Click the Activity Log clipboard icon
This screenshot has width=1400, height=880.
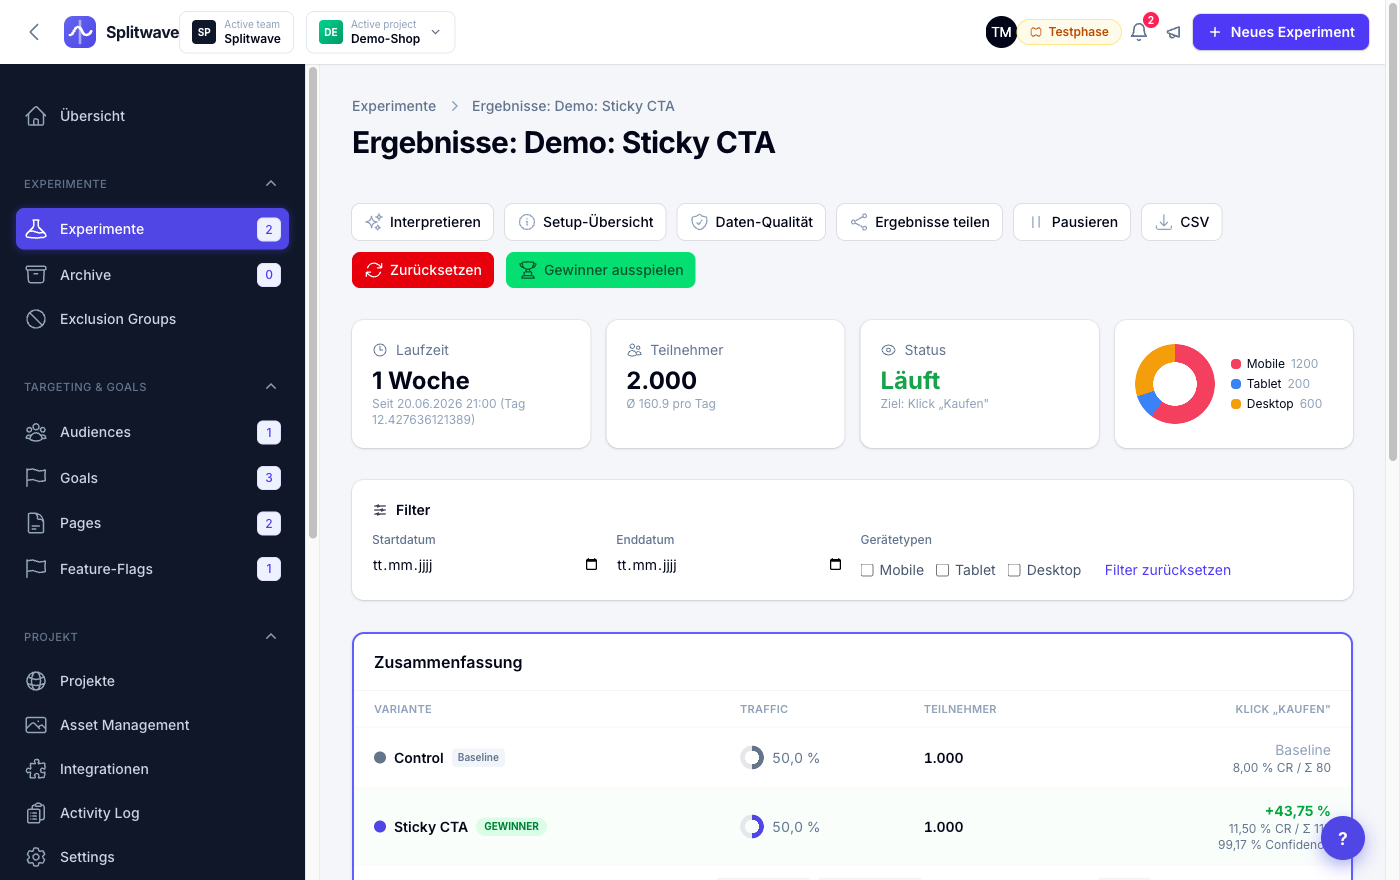tap(36, 813)
